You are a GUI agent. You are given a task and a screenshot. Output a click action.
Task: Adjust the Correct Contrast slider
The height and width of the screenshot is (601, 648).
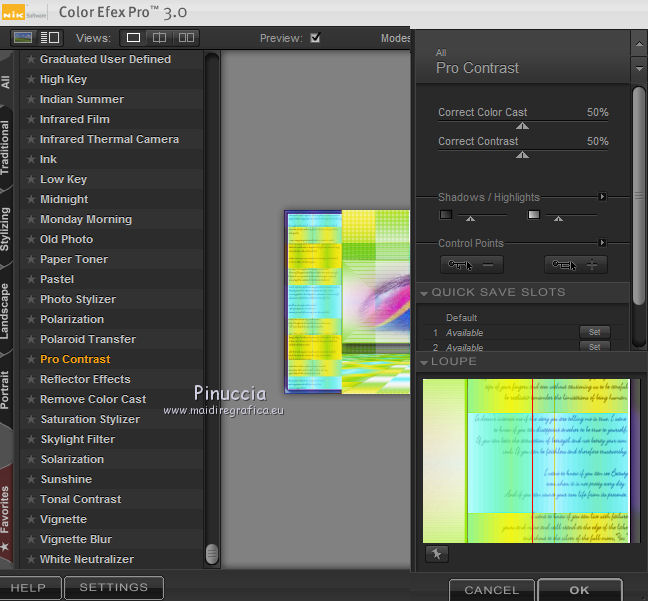coord(522,154)
